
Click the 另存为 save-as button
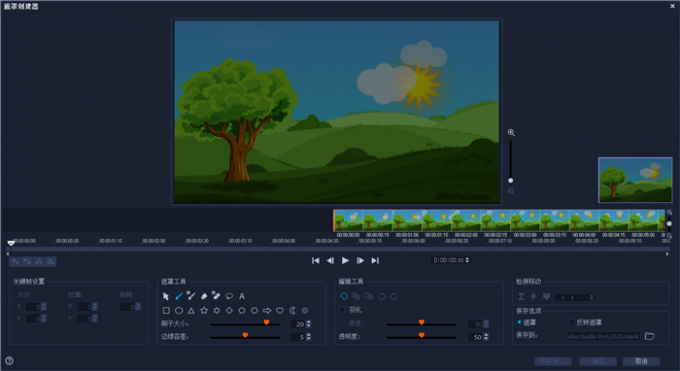(553, 361)
